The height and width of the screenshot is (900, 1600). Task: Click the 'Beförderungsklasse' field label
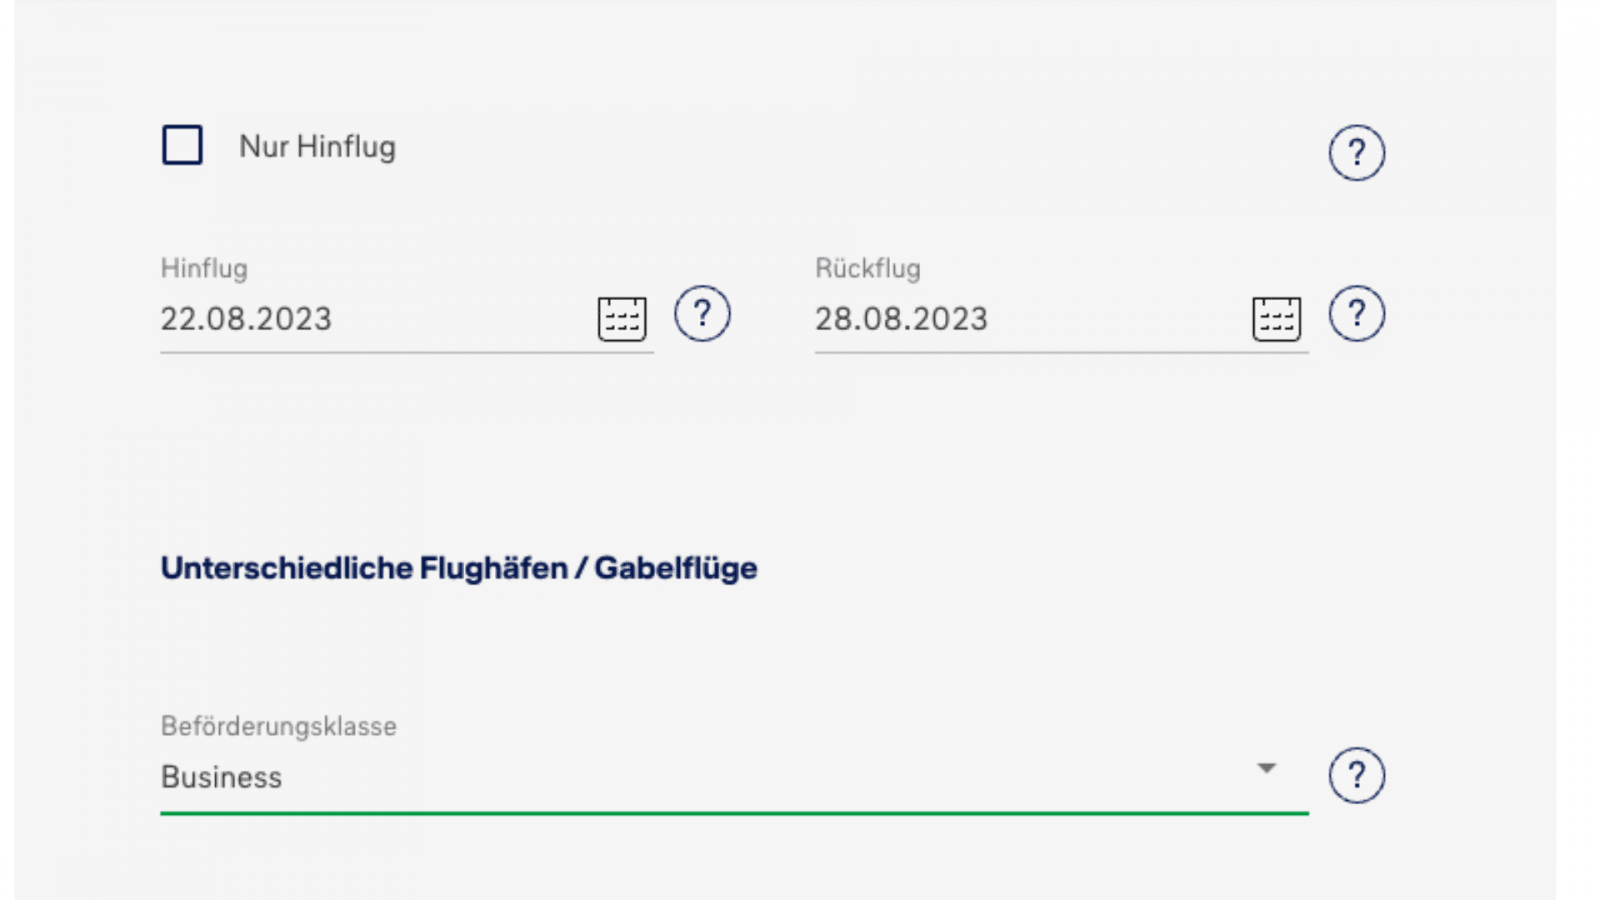pos(279,726)
